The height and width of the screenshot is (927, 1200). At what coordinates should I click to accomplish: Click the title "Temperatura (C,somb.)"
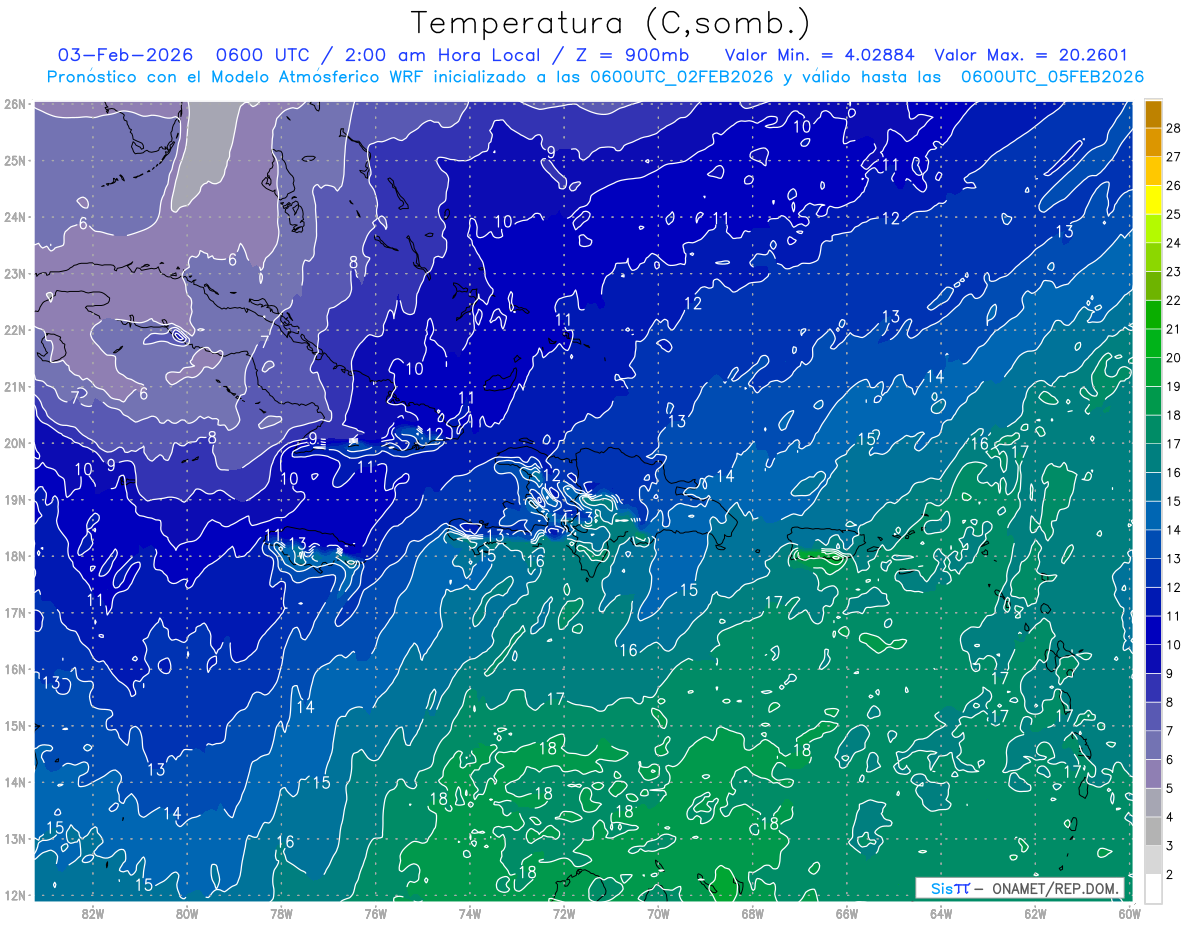[611, 24]
